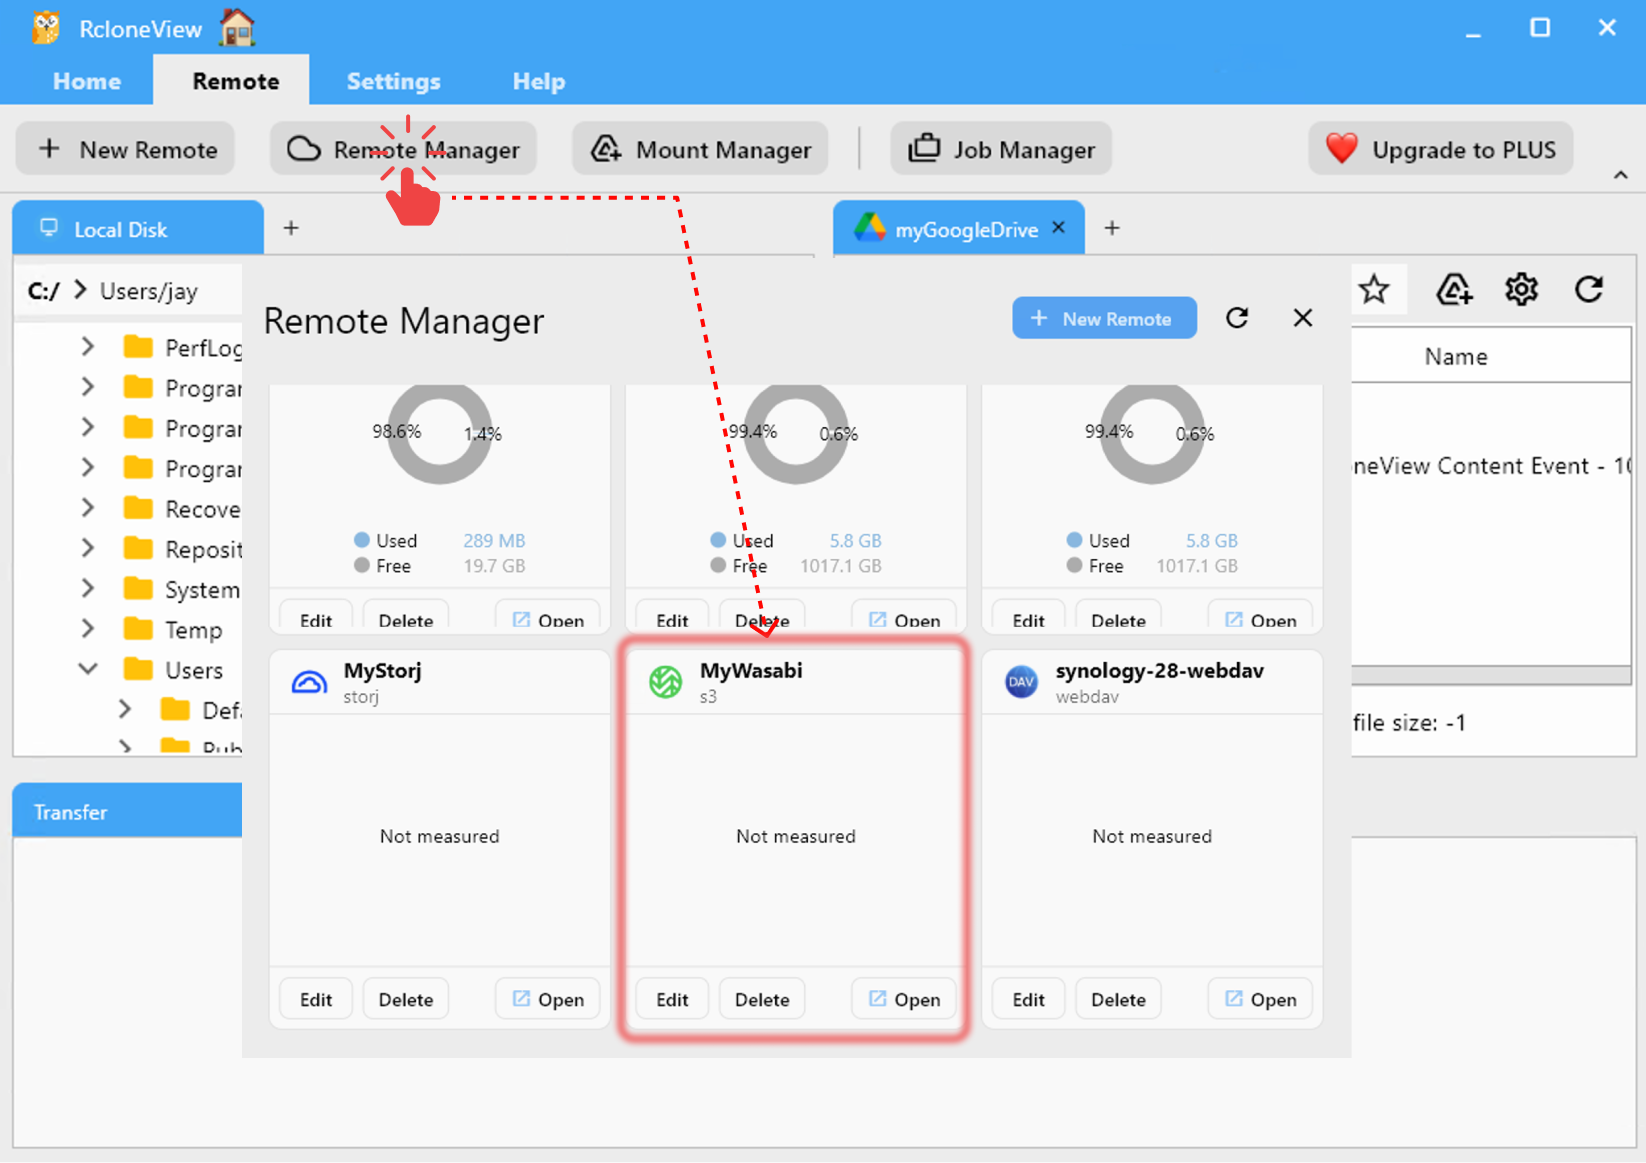Click the Remote Manager cloud icon
Image resolution: width=1646 pixels, height=1163 pixels.
pos(304,148)
